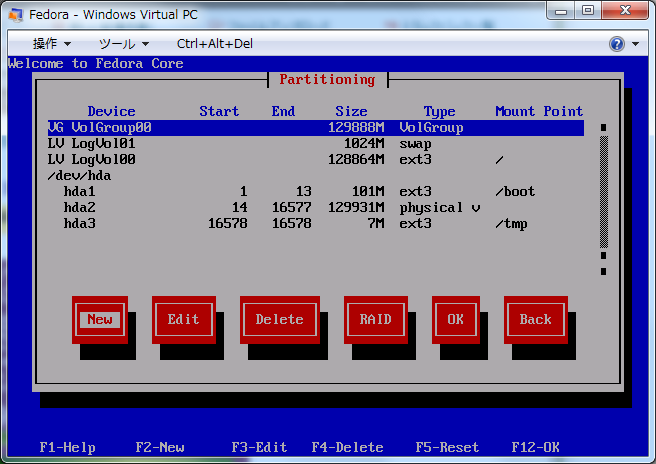Click the End column header
Image resolution: width=656 pixels, height=464 pixels.
tap(283, 111)
